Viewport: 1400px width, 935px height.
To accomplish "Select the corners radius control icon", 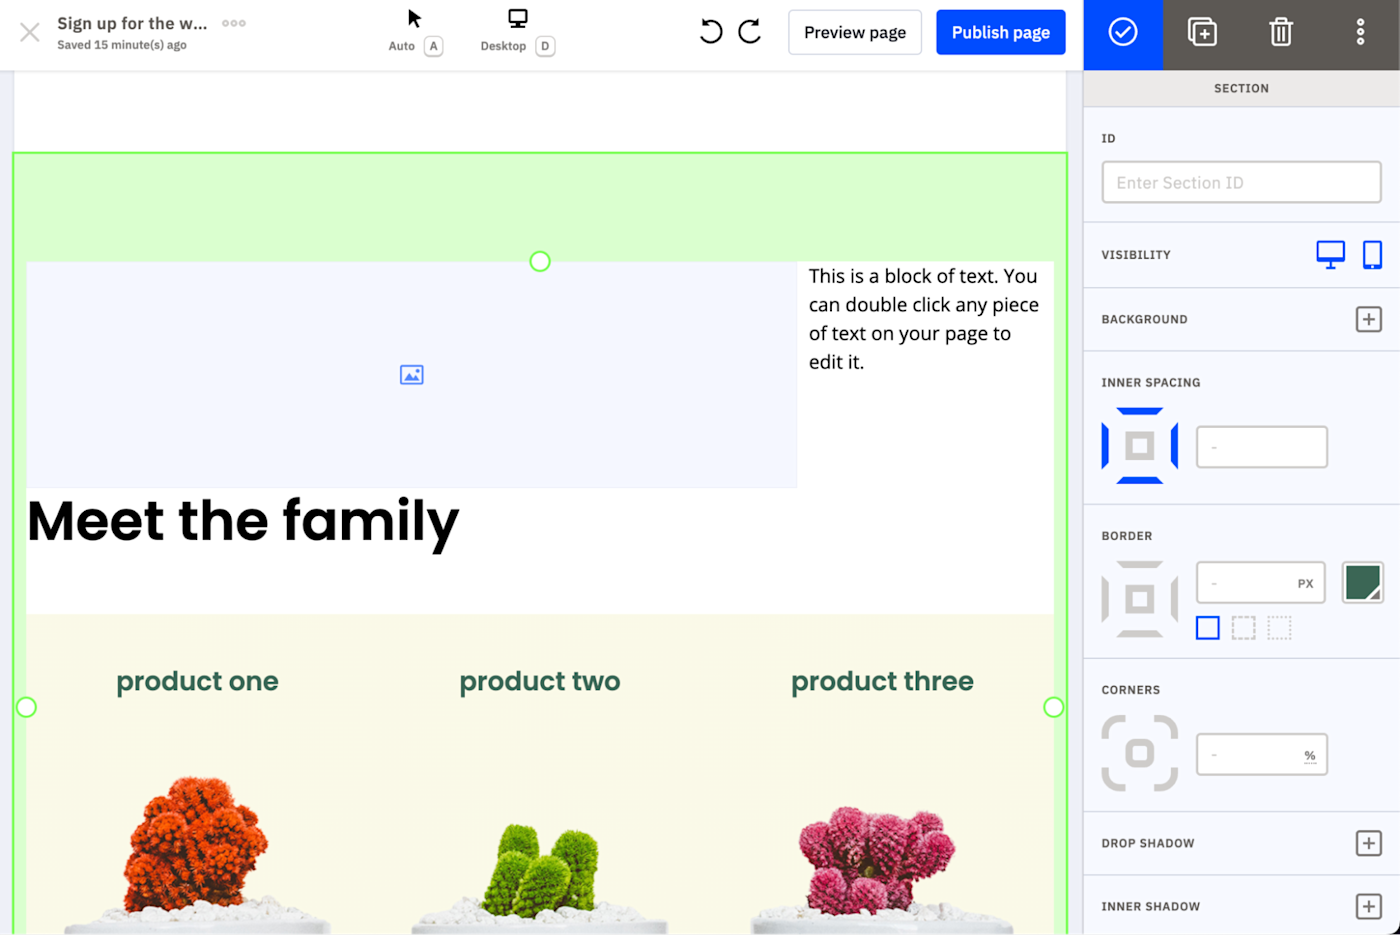I will (1140, 753).
